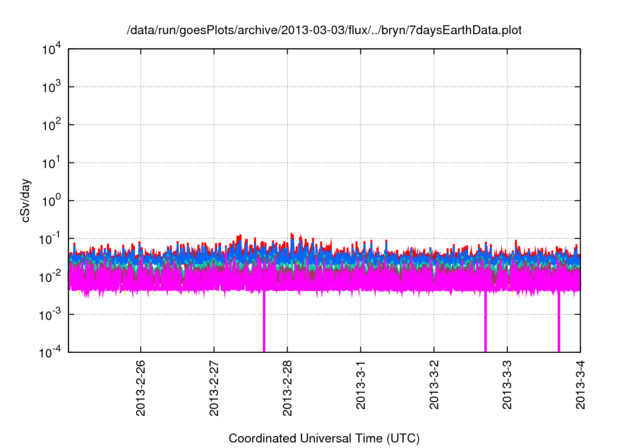Click the 2013-2-28 date tick label
The height and width of the screenshot is (448, 640).
pos(287,388)
